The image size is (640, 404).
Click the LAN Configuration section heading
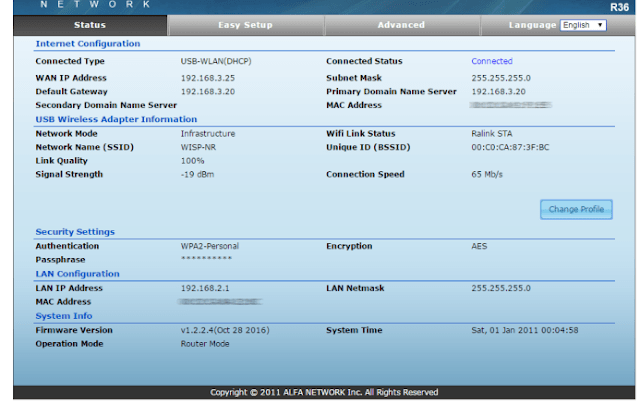click(77, 274)
